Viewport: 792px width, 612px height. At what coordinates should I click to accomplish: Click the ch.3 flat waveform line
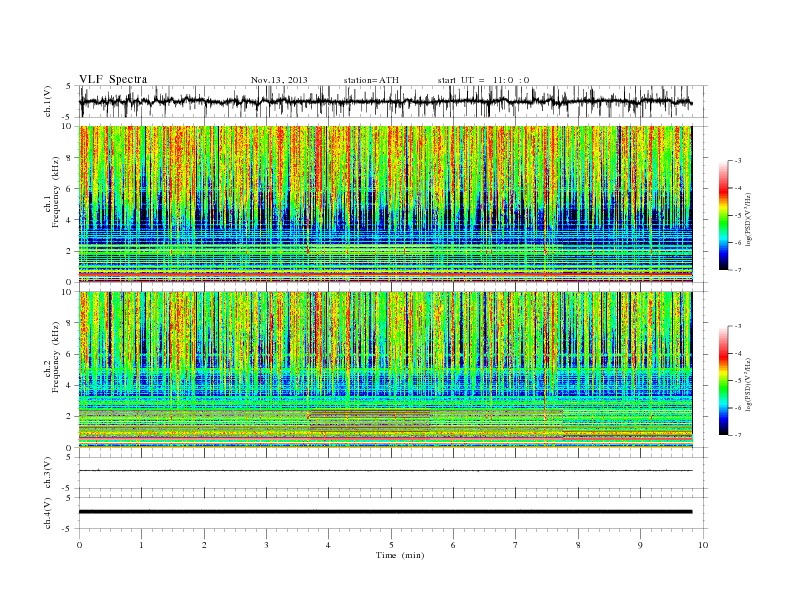(385, 471)
